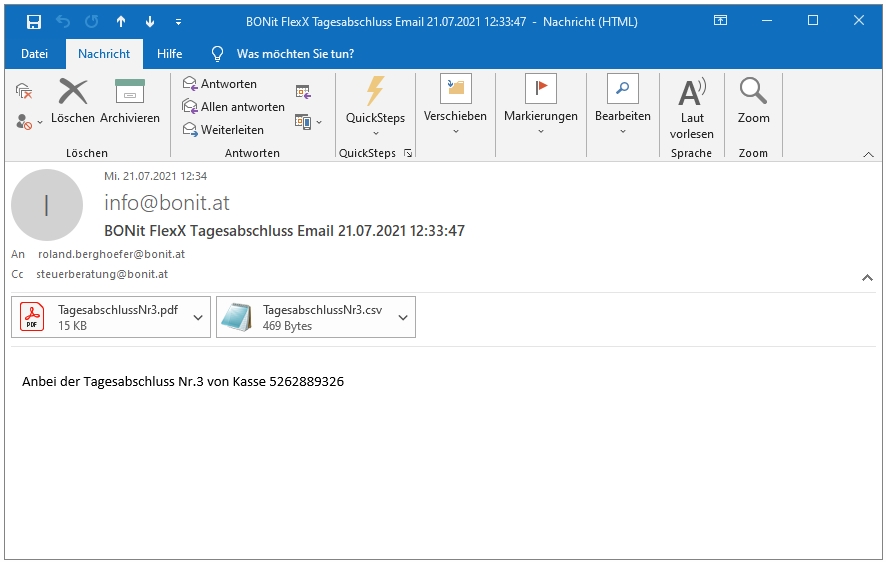This screenshot has width=886, height=562.
Task: Open dropdown for TagesabschlussNr3.pdf attachment
Action: pos(198,317)
